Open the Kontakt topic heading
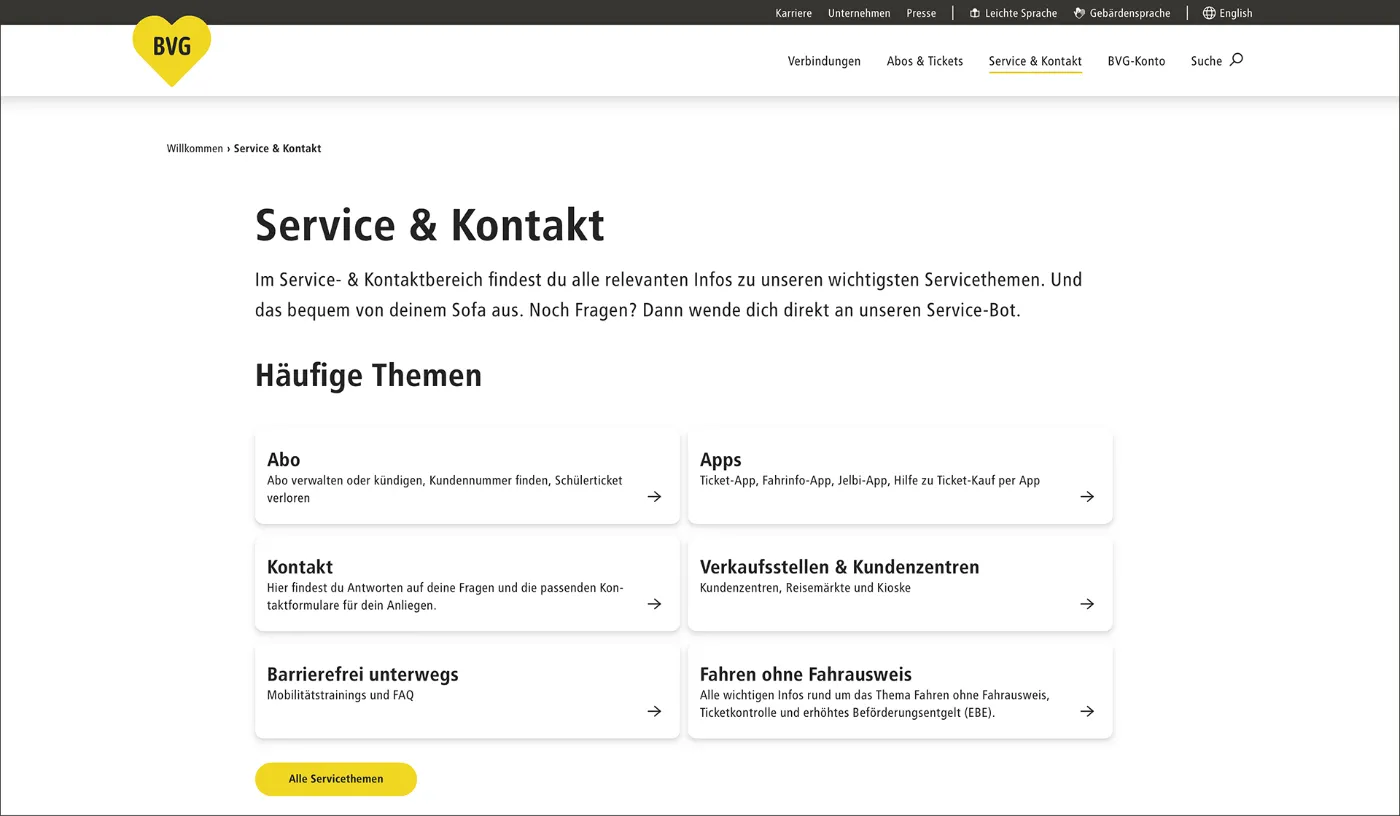This screenshot has width=1400, height=816. click(x=300, y=567)
